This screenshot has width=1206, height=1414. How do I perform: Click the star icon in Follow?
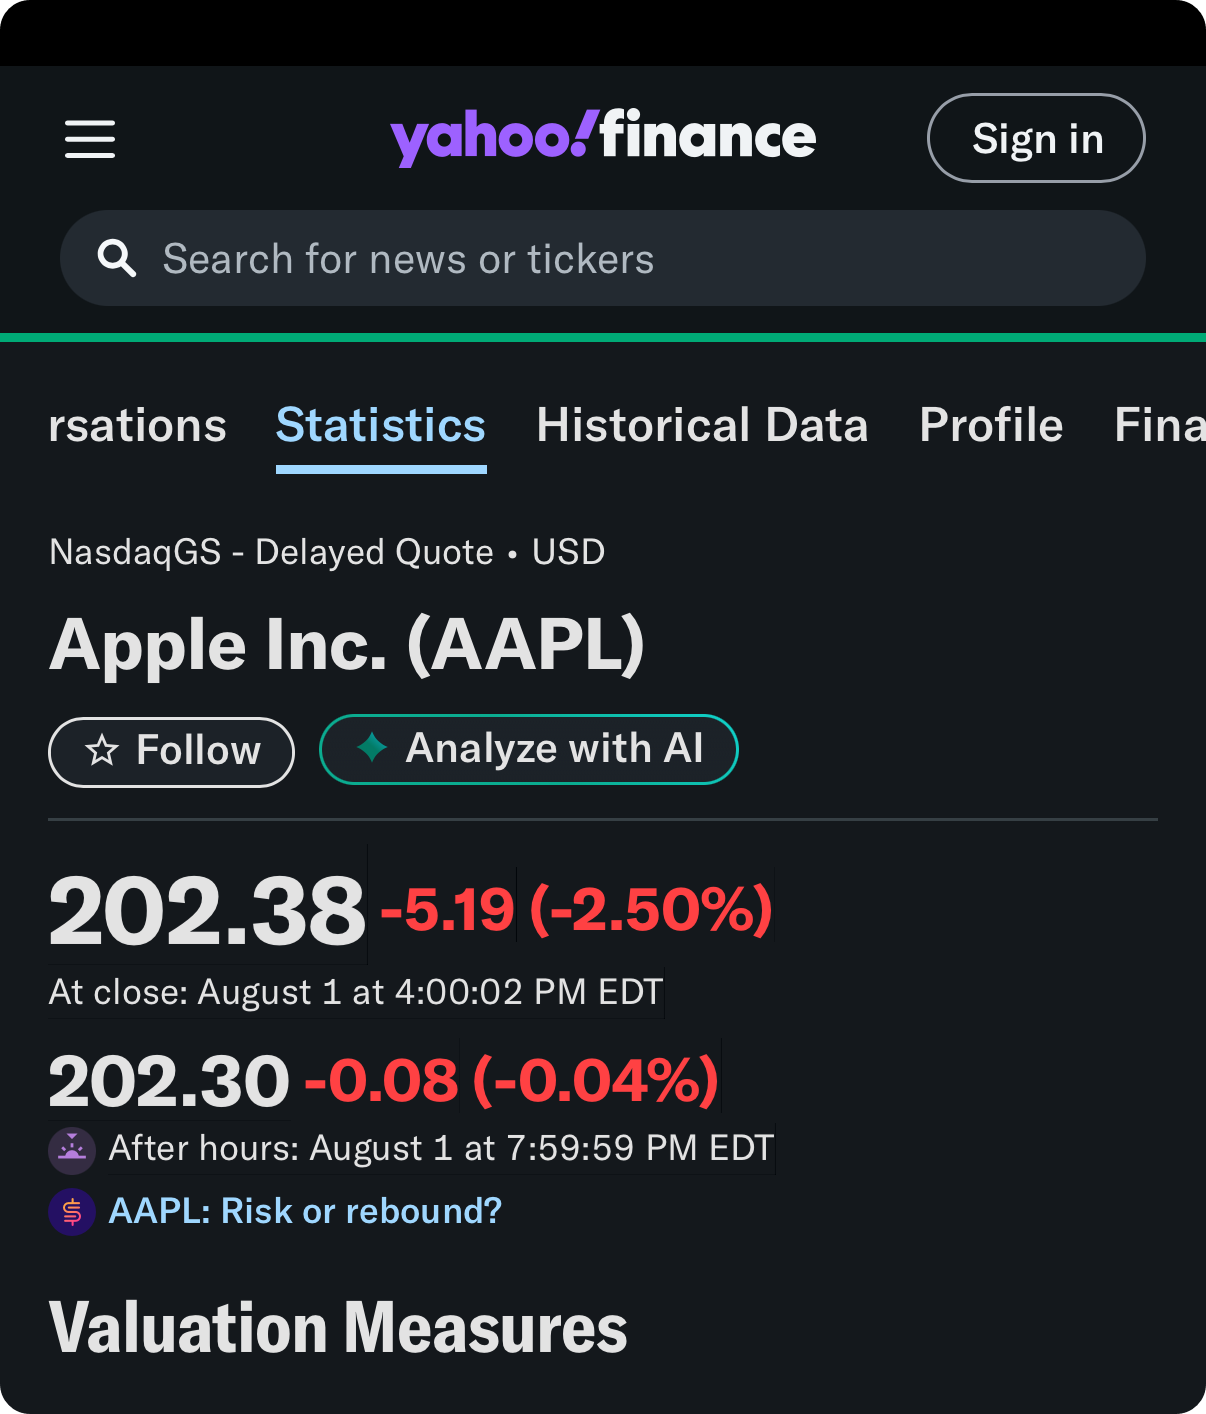(102, 750)
